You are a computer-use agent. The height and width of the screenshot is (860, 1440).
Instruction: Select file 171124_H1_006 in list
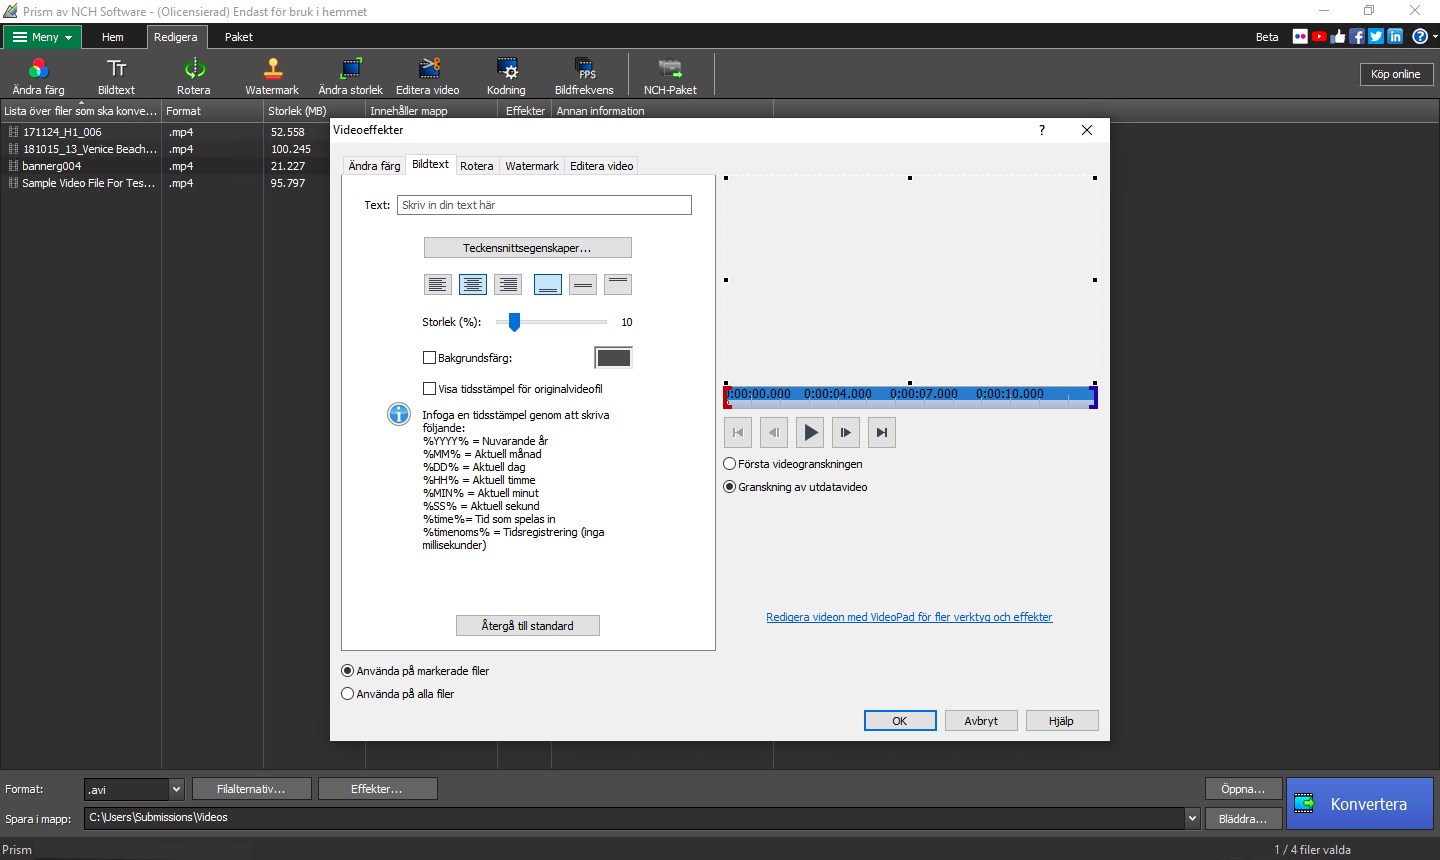pos(62,132)
